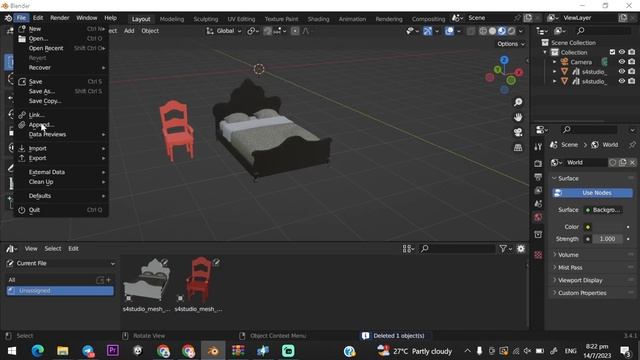Click the new World datablock icon
Screen dimensions: 640x360
tap(622, 162)
